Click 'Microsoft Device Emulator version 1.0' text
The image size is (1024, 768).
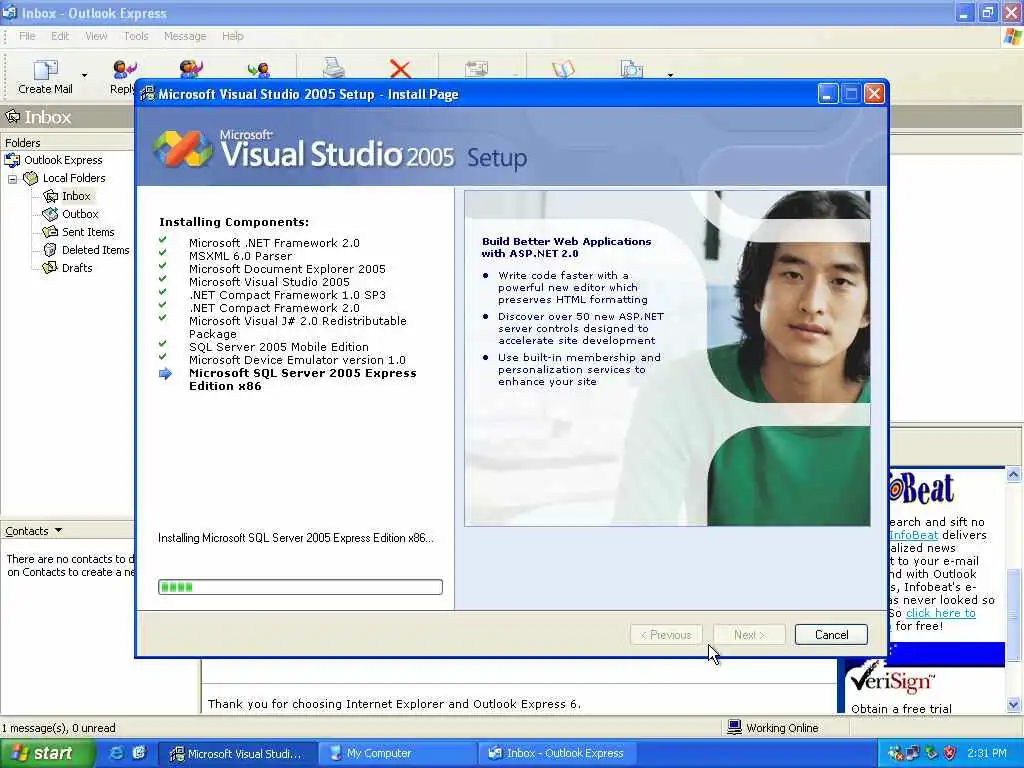click(x=297, y=360)
